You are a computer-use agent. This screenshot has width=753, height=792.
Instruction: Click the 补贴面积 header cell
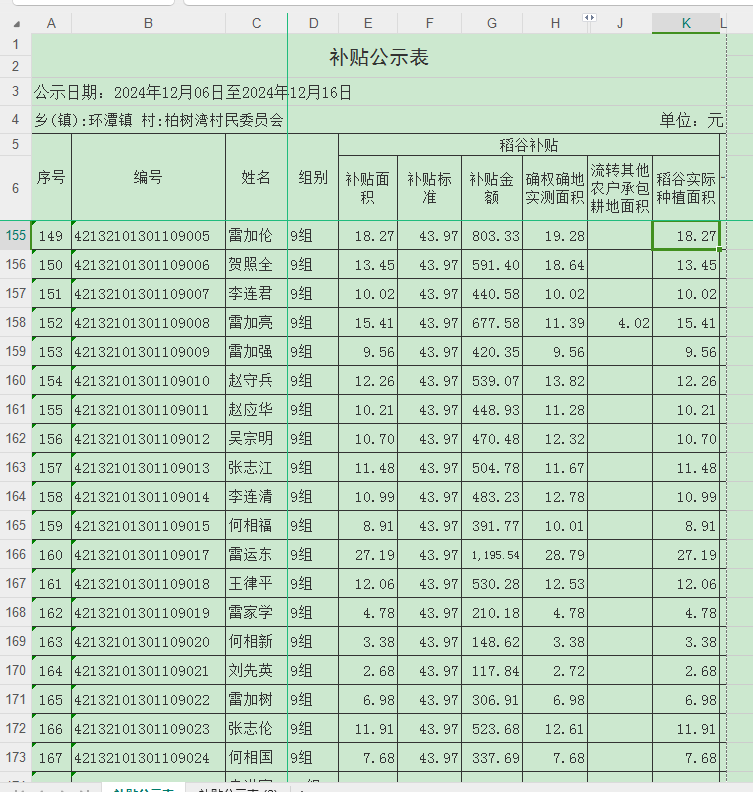pyautogui.click(x=368, y=188)
